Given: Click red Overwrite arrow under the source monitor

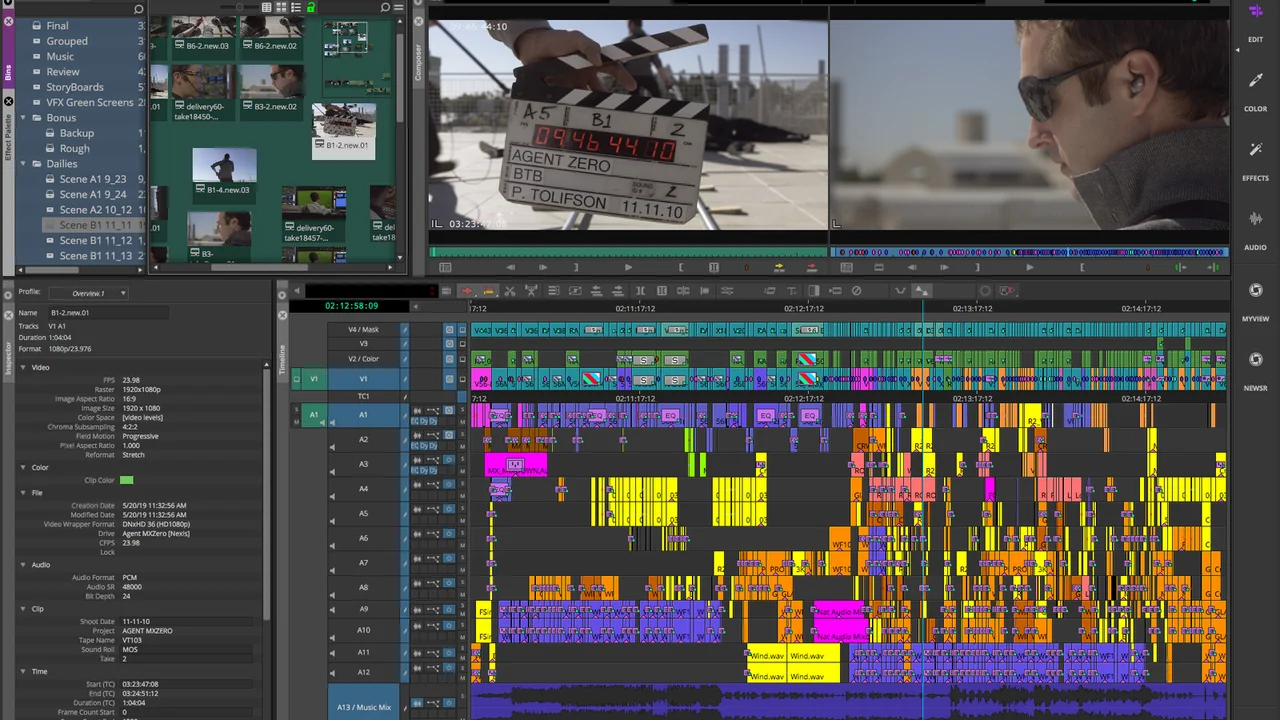Looking at the screenshot, I should point(811,267).
